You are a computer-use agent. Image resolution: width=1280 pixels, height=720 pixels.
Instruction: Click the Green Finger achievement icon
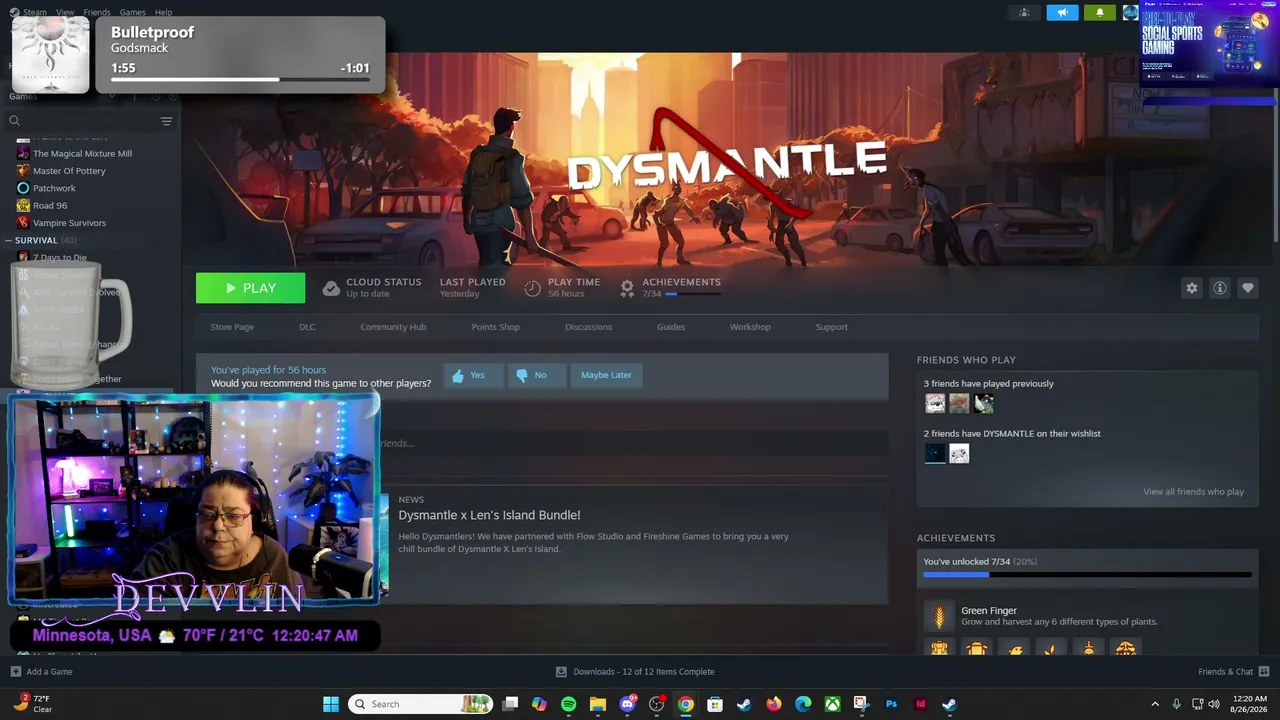tap(938, 616)
